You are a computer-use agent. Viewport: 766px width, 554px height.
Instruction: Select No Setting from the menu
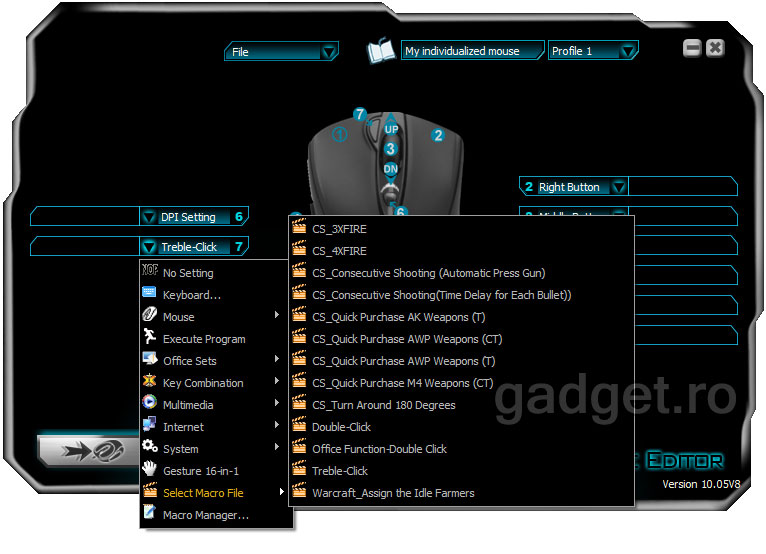coord(188,273)
